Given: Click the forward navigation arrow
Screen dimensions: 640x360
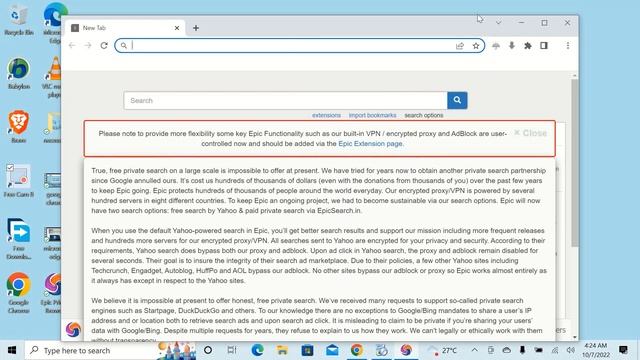Looking at the screenshot, I should click(x=88, y=45).
